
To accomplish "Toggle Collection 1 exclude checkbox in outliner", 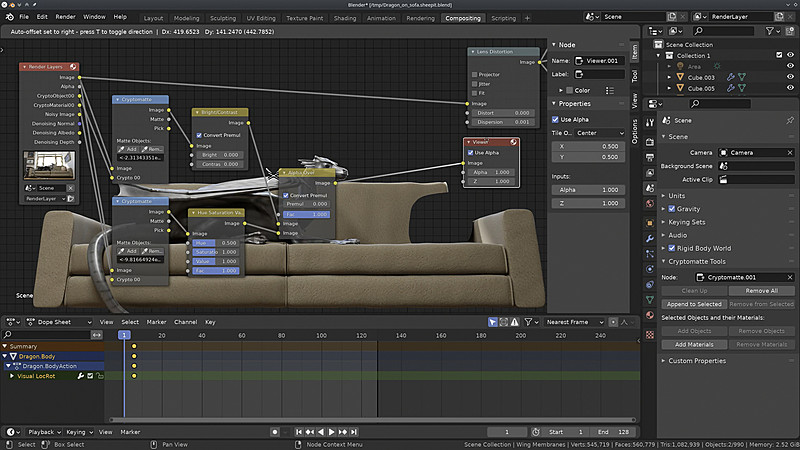I will tap(779, 55).
